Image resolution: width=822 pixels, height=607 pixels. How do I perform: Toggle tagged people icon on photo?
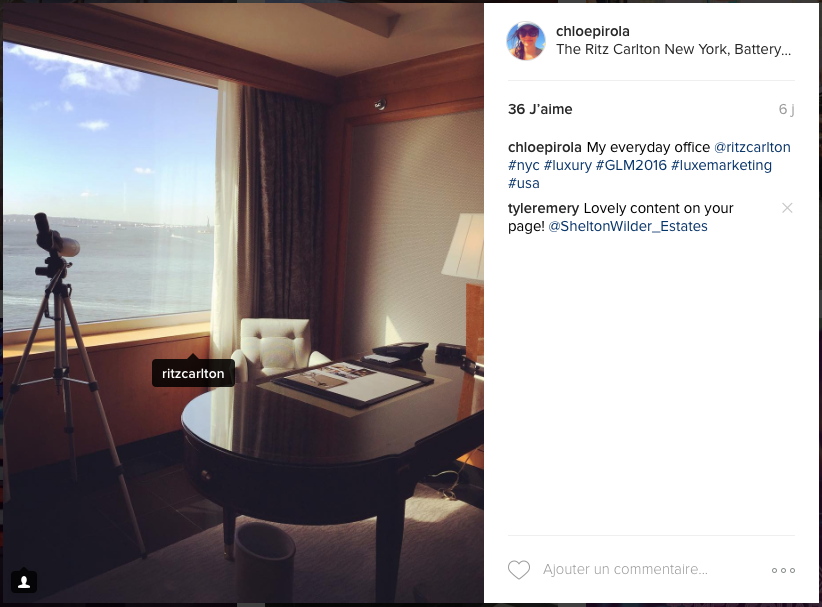point(24,581)
